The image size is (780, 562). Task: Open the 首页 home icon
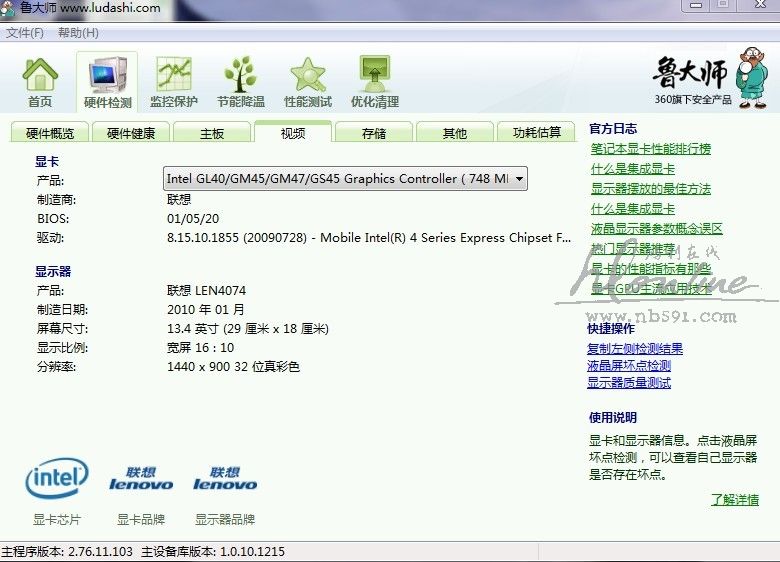coord(40,82)
